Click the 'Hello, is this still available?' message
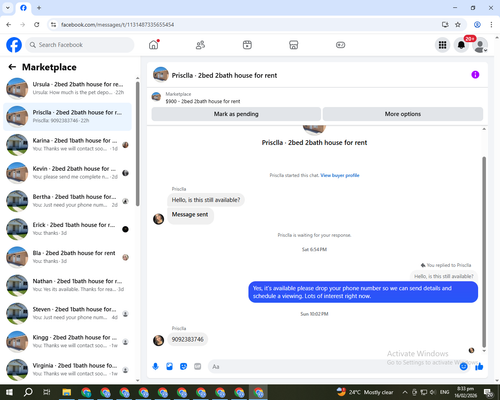The width and height of the screenshot is (500, 400). pyautogui.click(x=206, y=200)
